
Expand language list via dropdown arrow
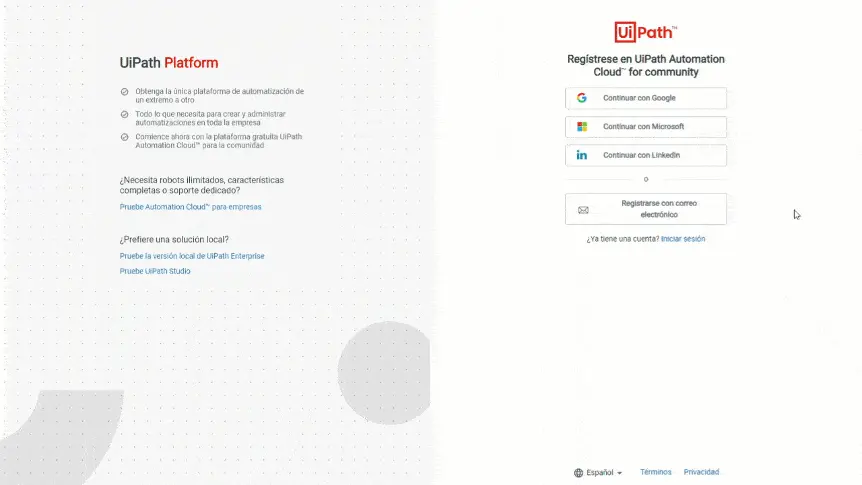point(620,473)
